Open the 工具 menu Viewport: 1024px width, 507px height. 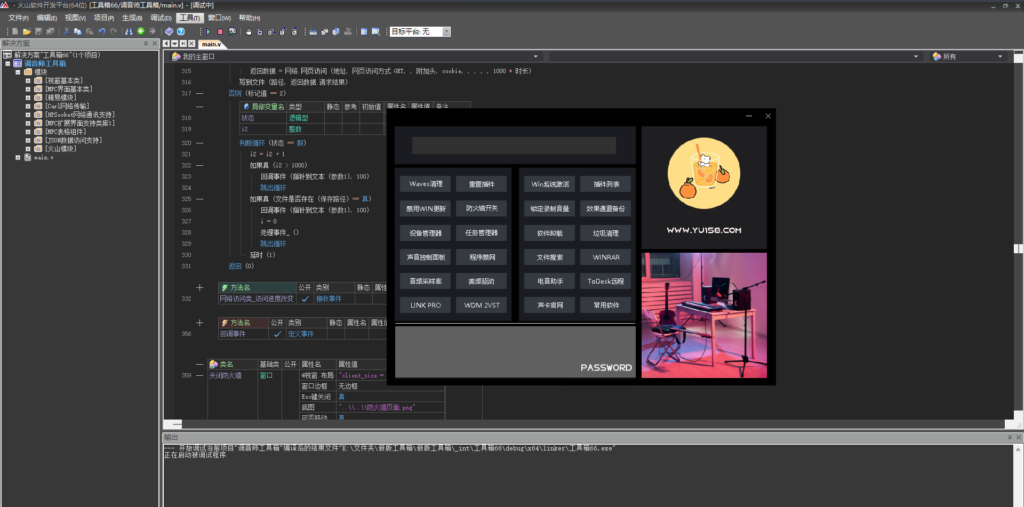point(187,18)
